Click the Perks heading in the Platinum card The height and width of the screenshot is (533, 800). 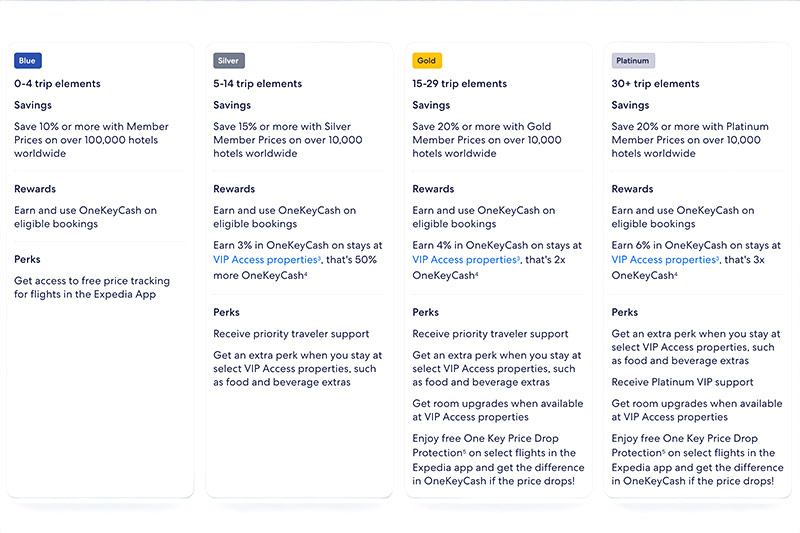click(x=625, y=312)
